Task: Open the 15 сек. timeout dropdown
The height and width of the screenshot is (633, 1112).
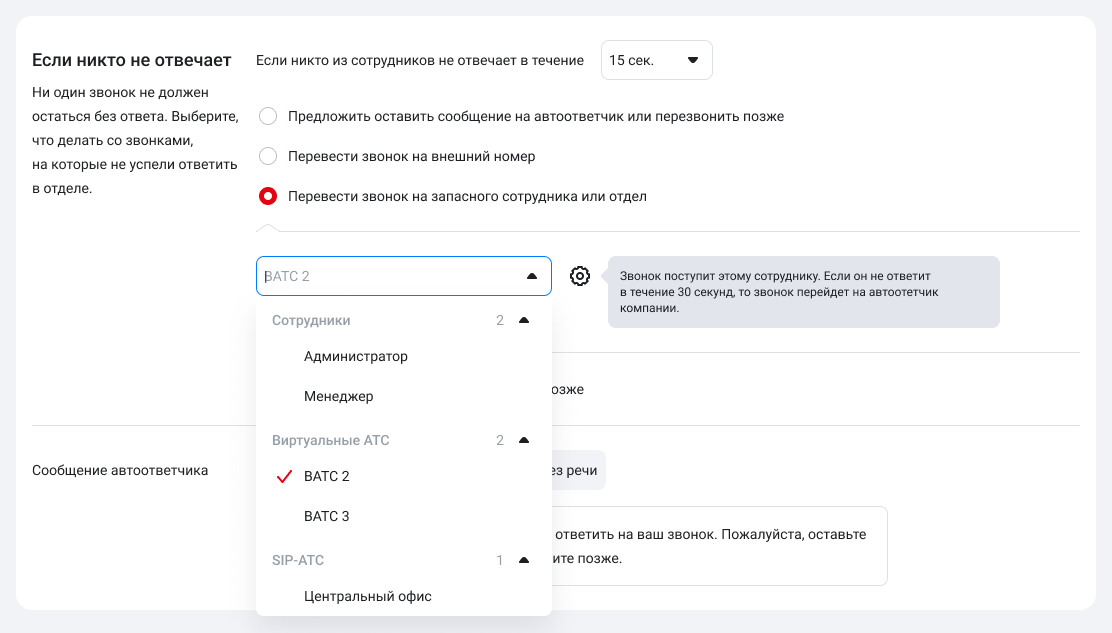Action: pos(656,60)
